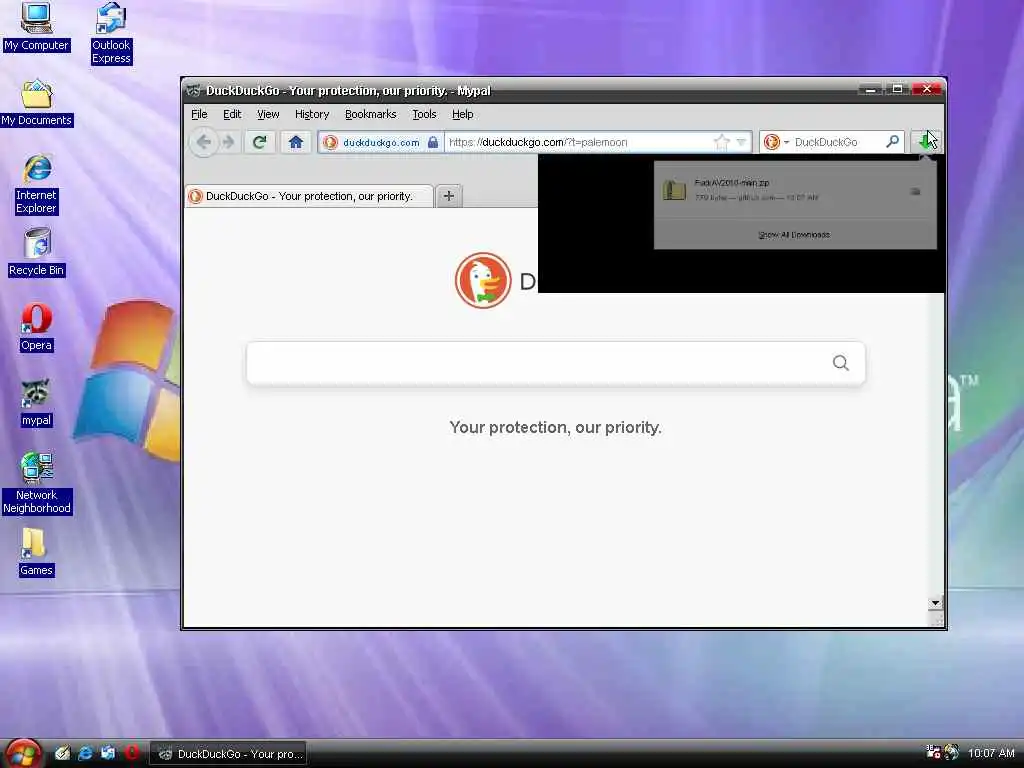
Task: Go to the Home page
Action: [x=296, y=142]
